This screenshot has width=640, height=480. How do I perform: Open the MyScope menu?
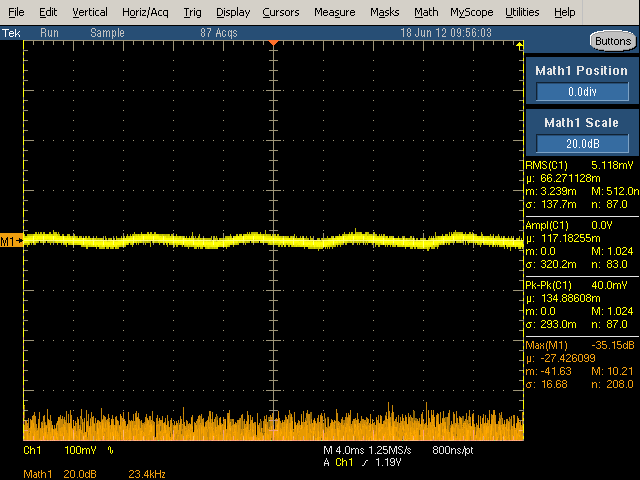(x=471, y=12)
